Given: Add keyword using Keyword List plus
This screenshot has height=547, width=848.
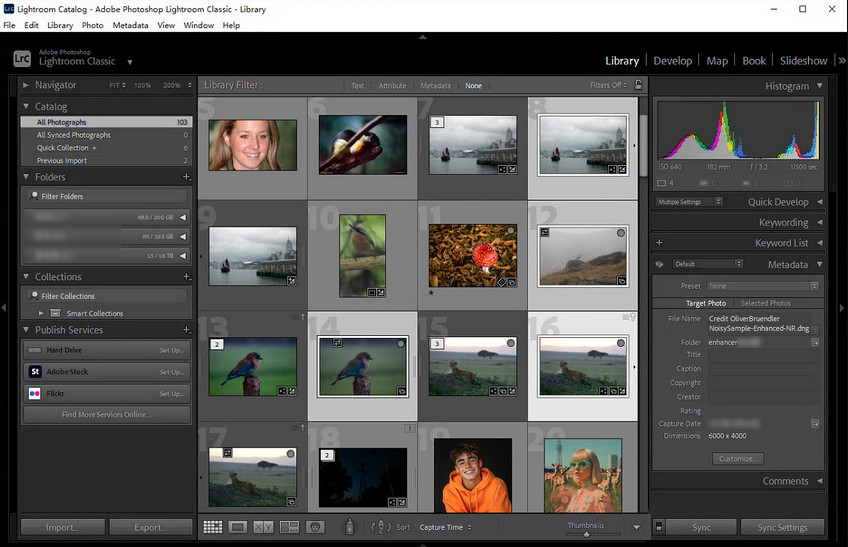Looking at the screenshot, I should pyautogui.click(x=659, y=242).
